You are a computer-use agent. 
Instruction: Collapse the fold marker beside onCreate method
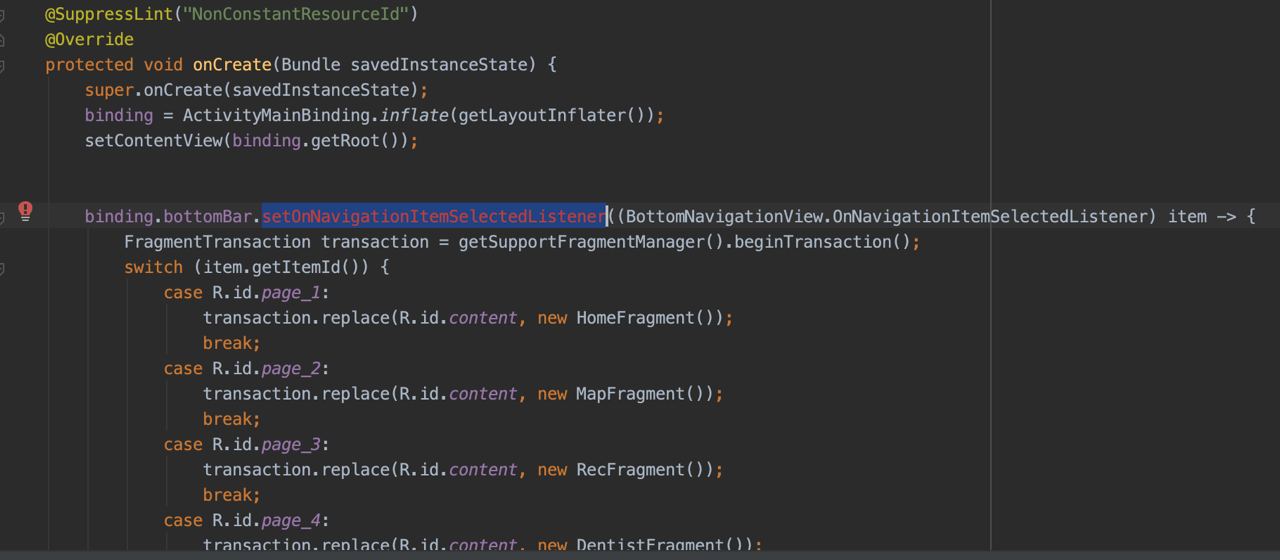3,65
